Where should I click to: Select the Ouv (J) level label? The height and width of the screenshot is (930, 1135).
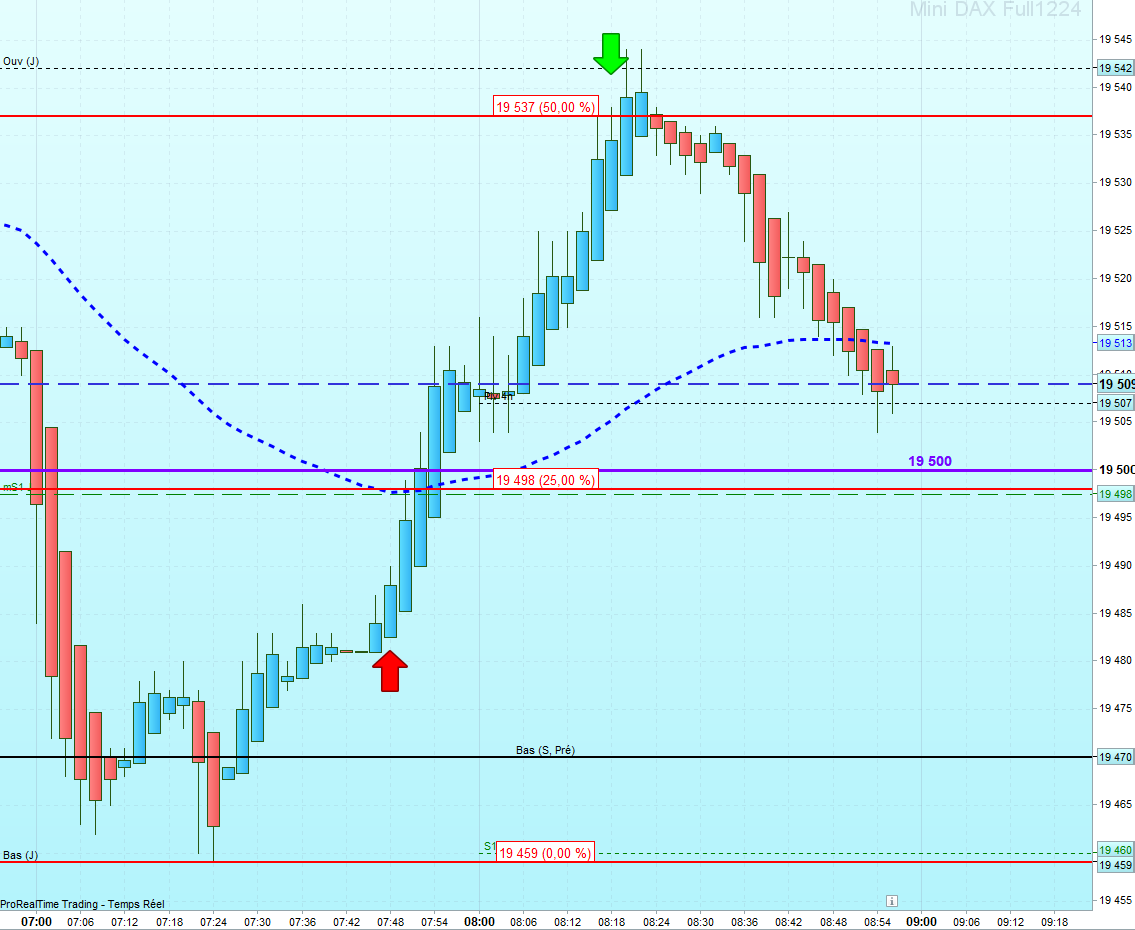tap(21, 62)
